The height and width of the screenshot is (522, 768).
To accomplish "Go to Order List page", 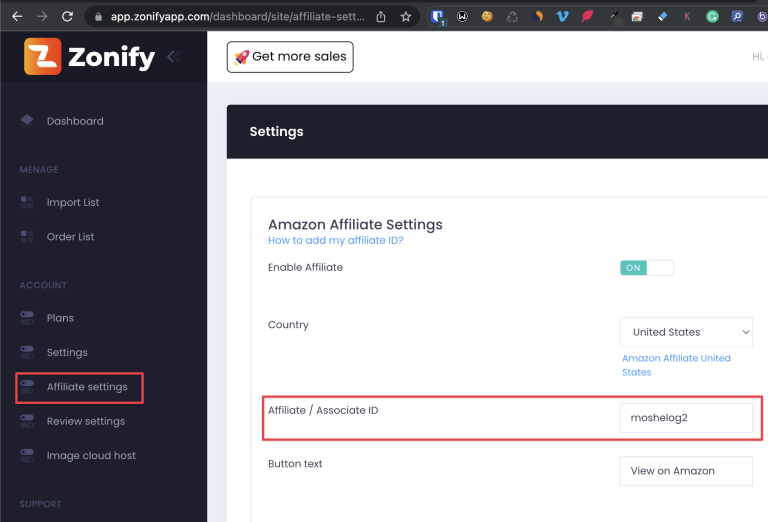I will 70,237.
